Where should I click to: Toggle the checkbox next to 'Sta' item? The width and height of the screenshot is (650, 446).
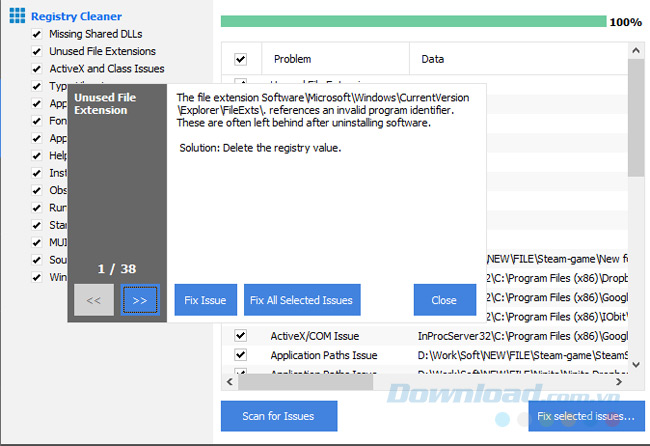(37, 225)
